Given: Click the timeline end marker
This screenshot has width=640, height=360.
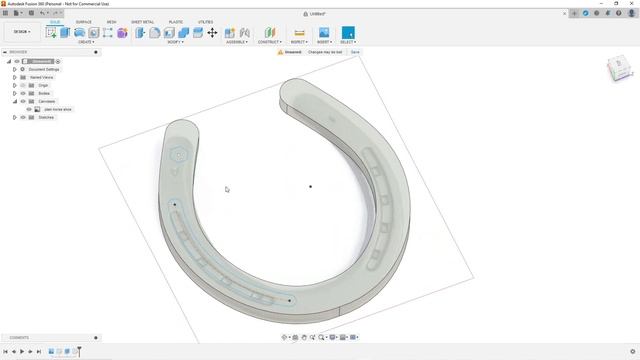Looking at the screenshot, I should click(79, 351).
